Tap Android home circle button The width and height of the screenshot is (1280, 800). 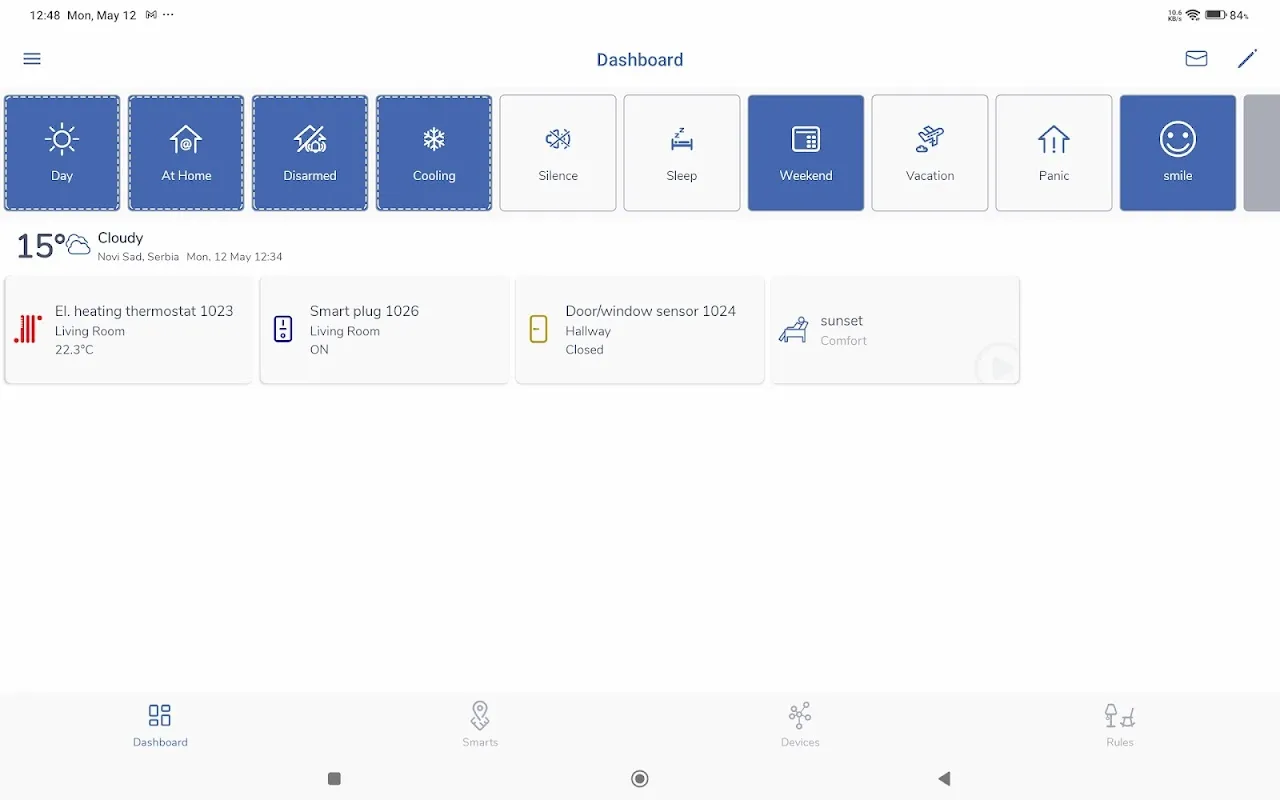point(640,779)
